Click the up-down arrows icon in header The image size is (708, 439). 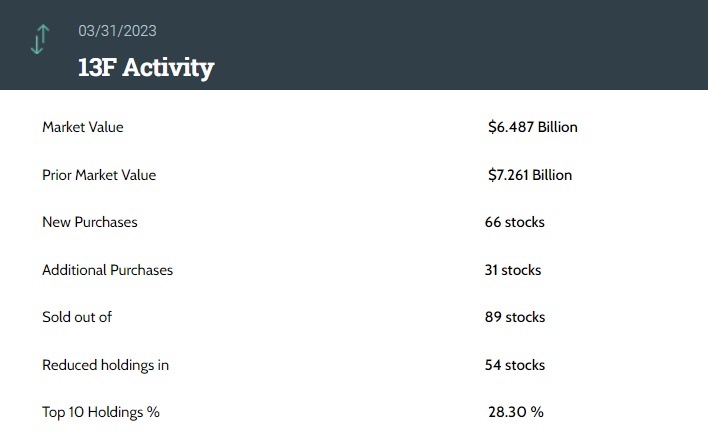tap(39, 38)
